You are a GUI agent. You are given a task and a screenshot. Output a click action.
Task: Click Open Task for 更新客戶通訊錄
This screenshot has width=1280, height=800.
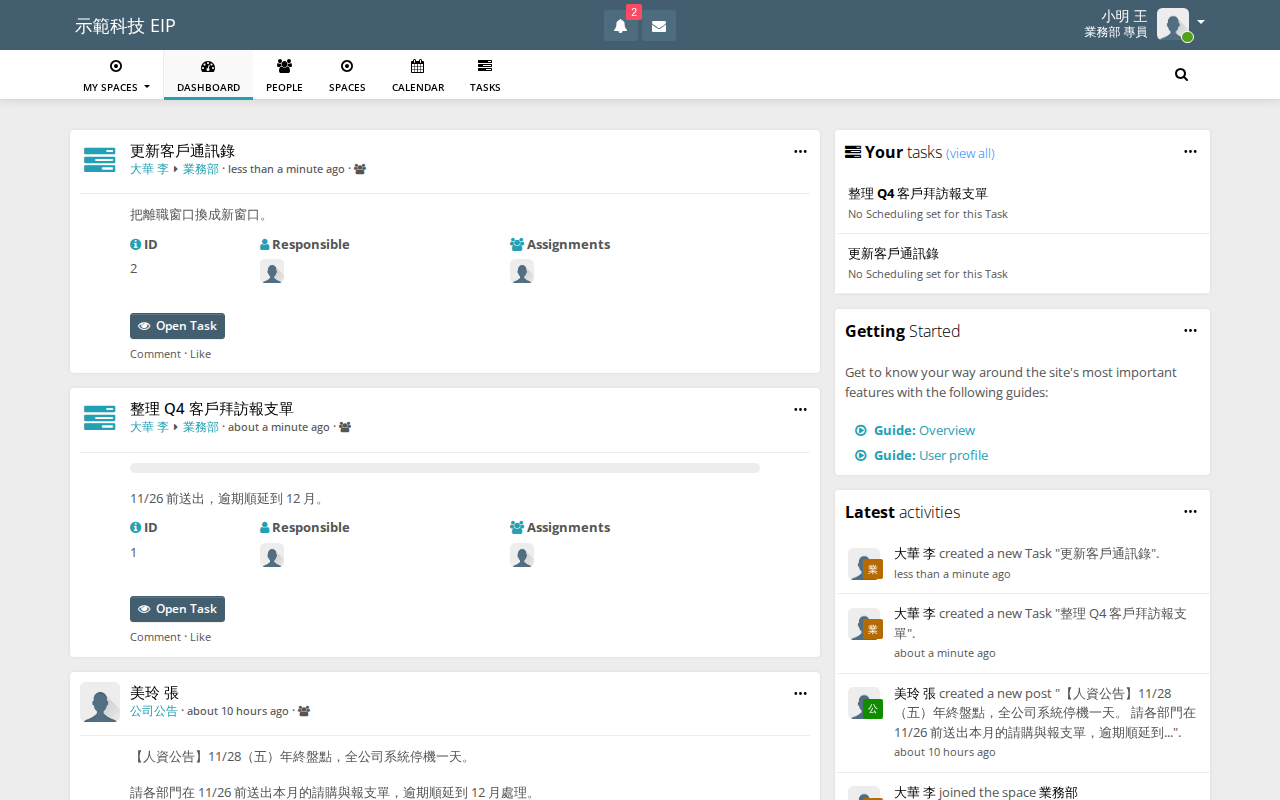177,326
